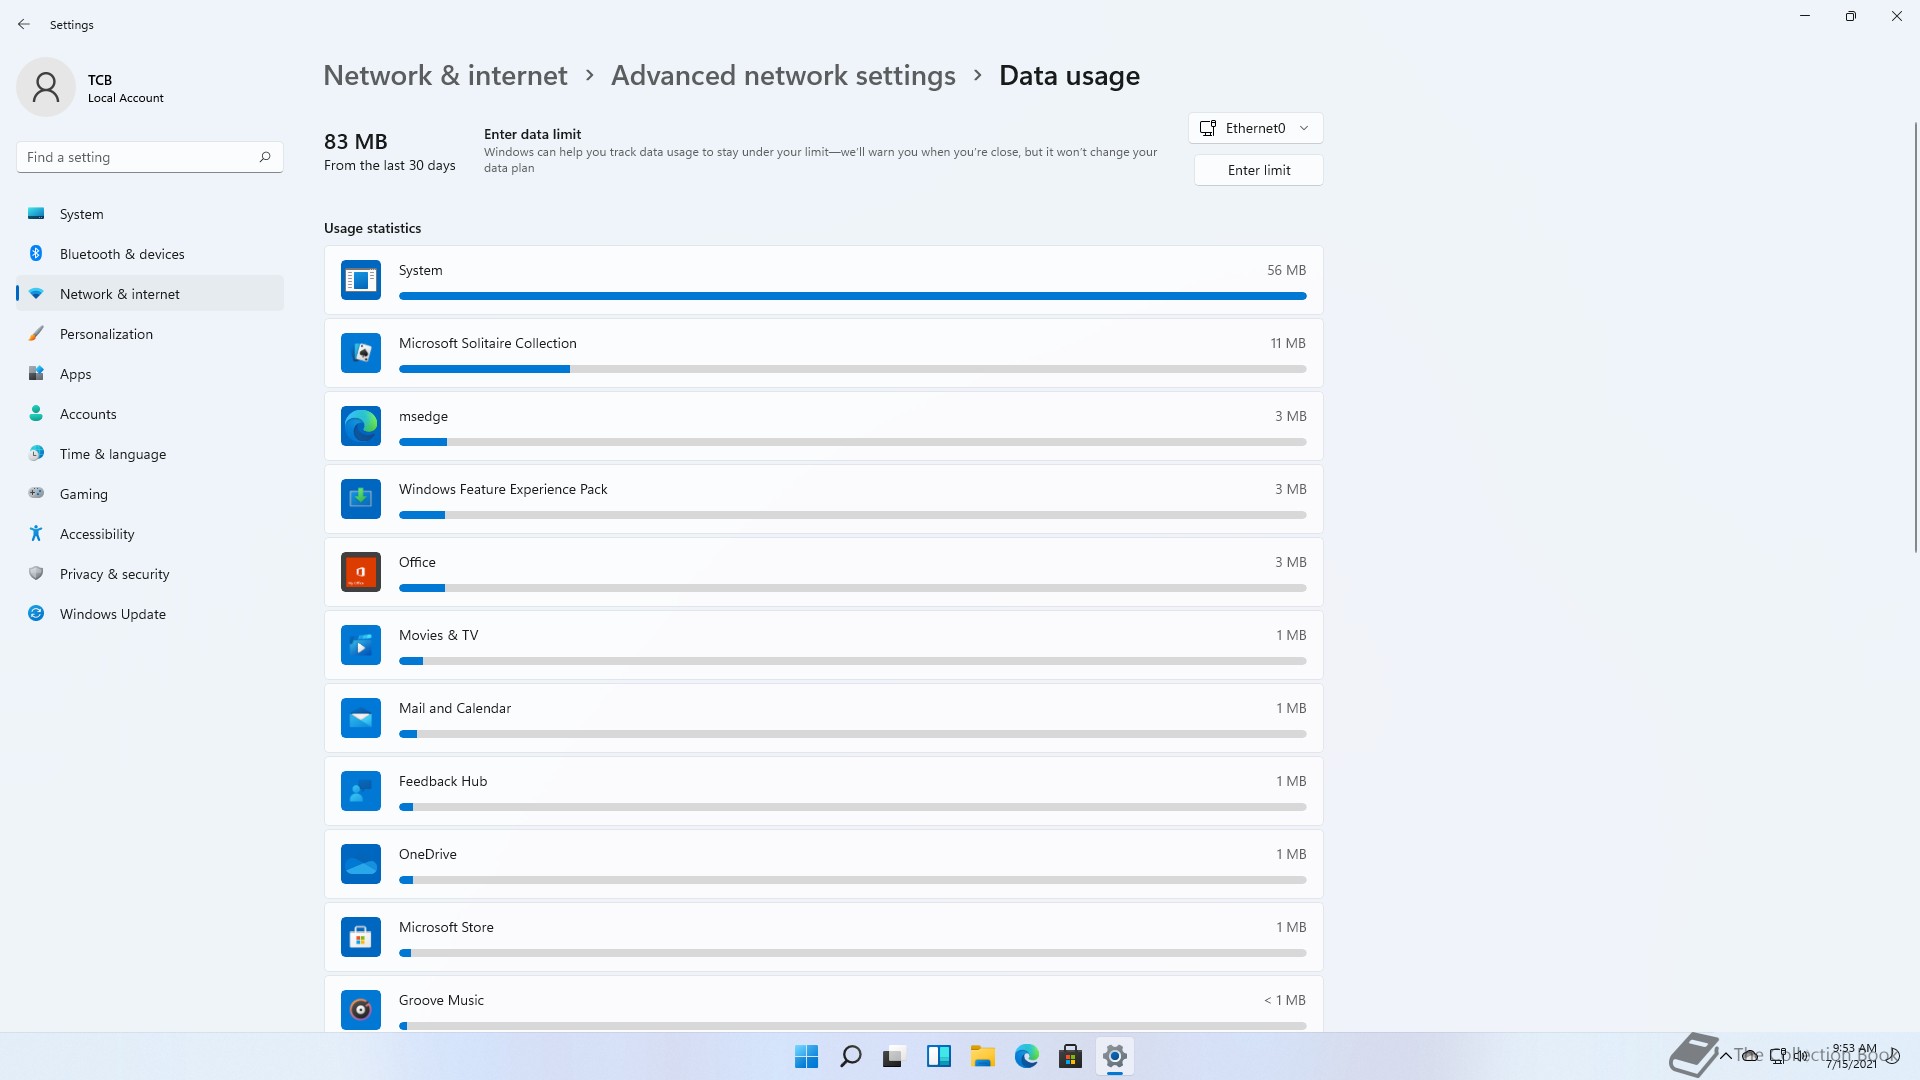Image resolution: width=1920 pixels, height=1080 pixels.
Task: Click the msedge usage bar
Action: click(x=852, y=442)
